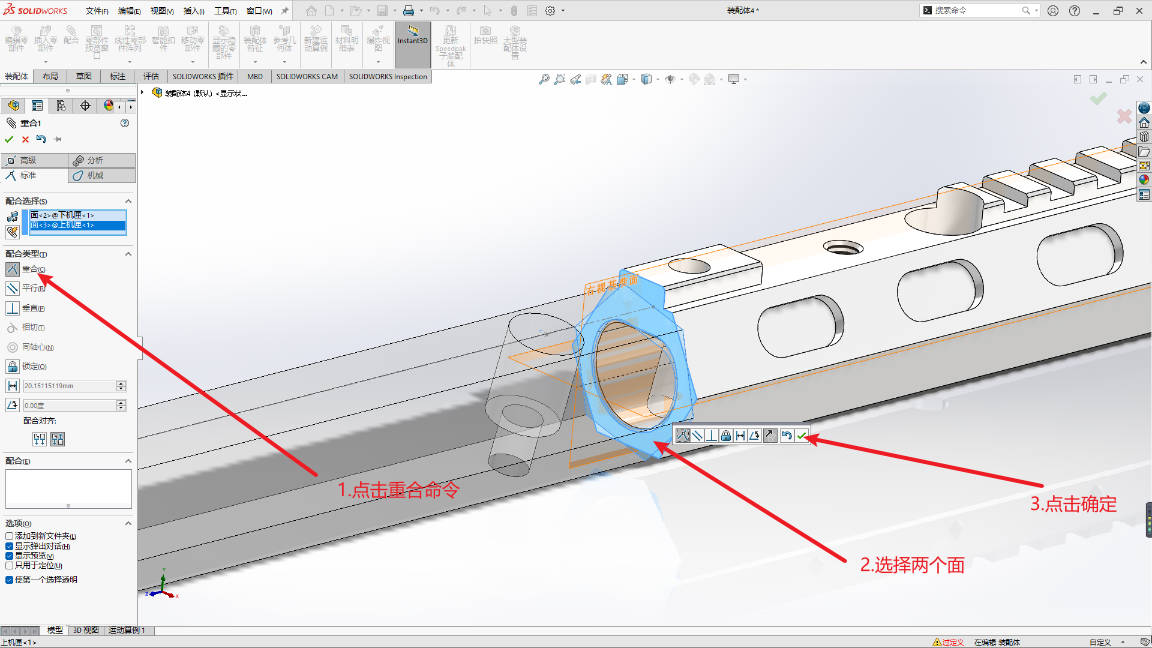Click angle icon on floating mate toolbar
The height and width of the screenshot is (648, 1152).
[x=755, y=436]
